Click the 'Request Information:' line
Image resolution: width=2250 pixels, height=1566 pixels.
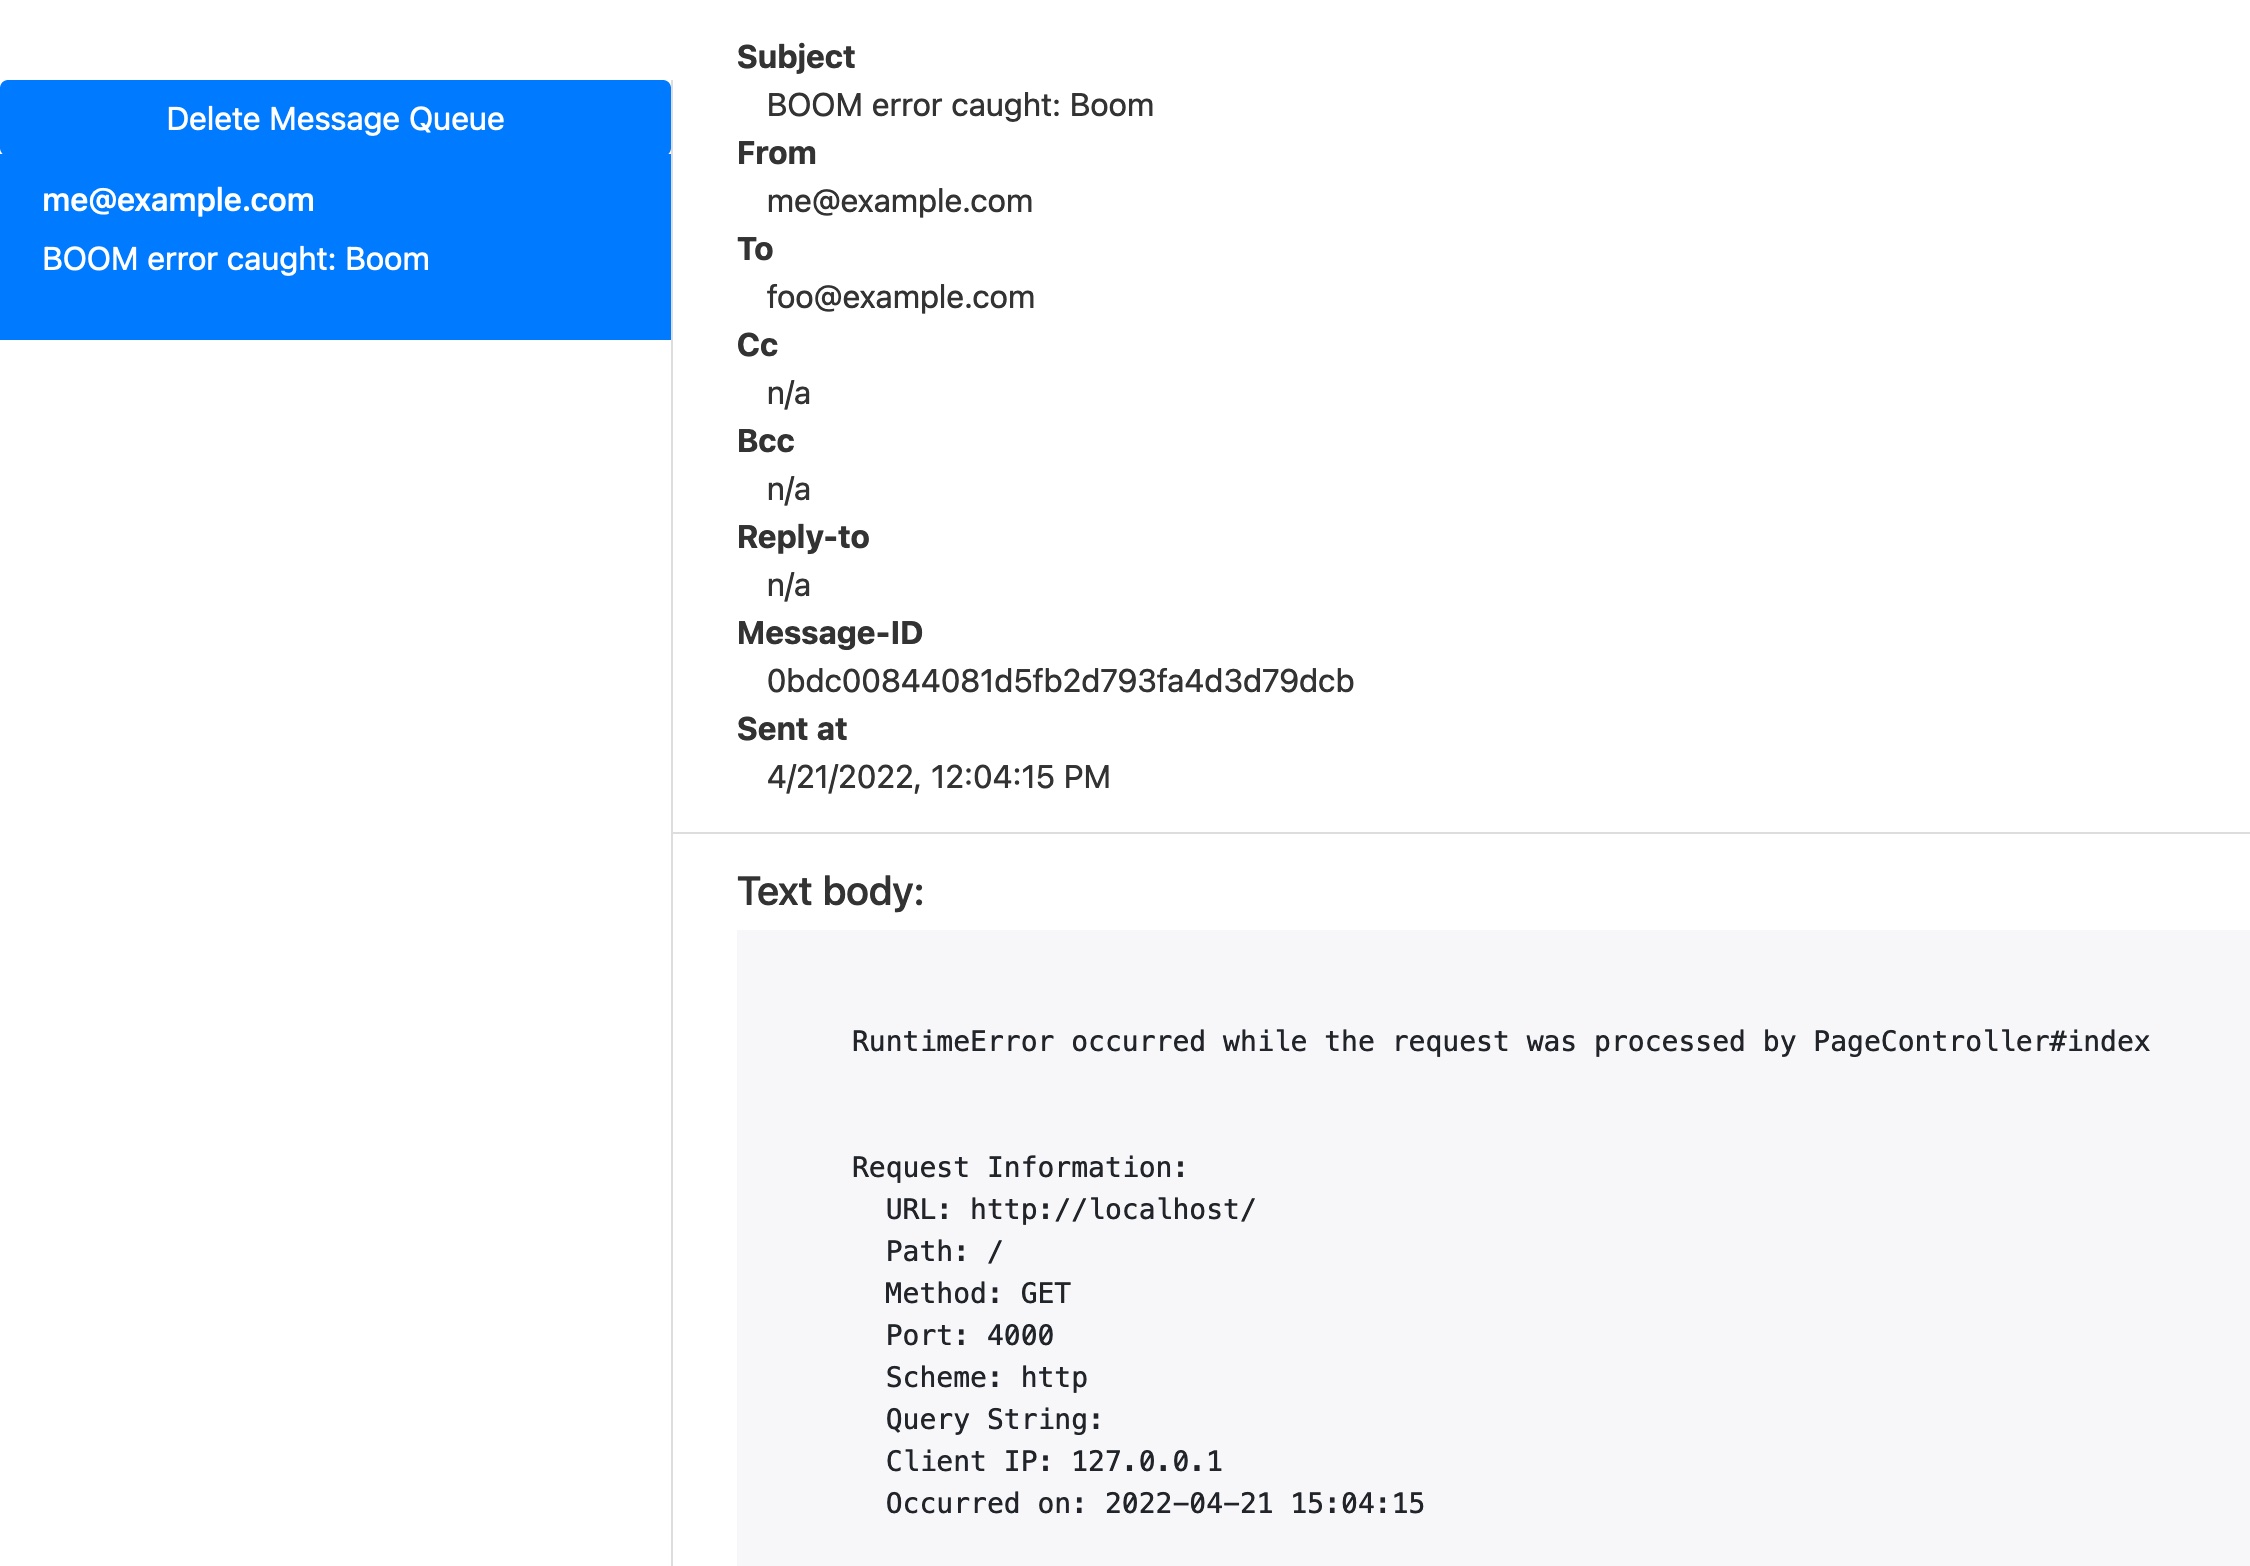1019,1167
